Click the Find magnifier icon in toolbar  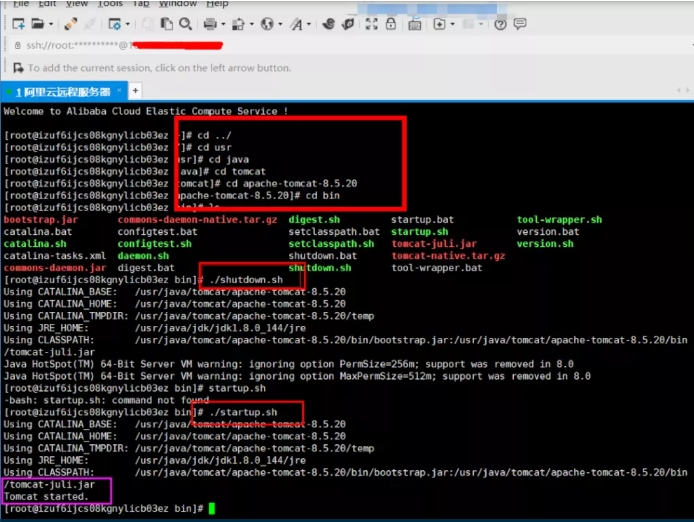(x=185, y=24)
